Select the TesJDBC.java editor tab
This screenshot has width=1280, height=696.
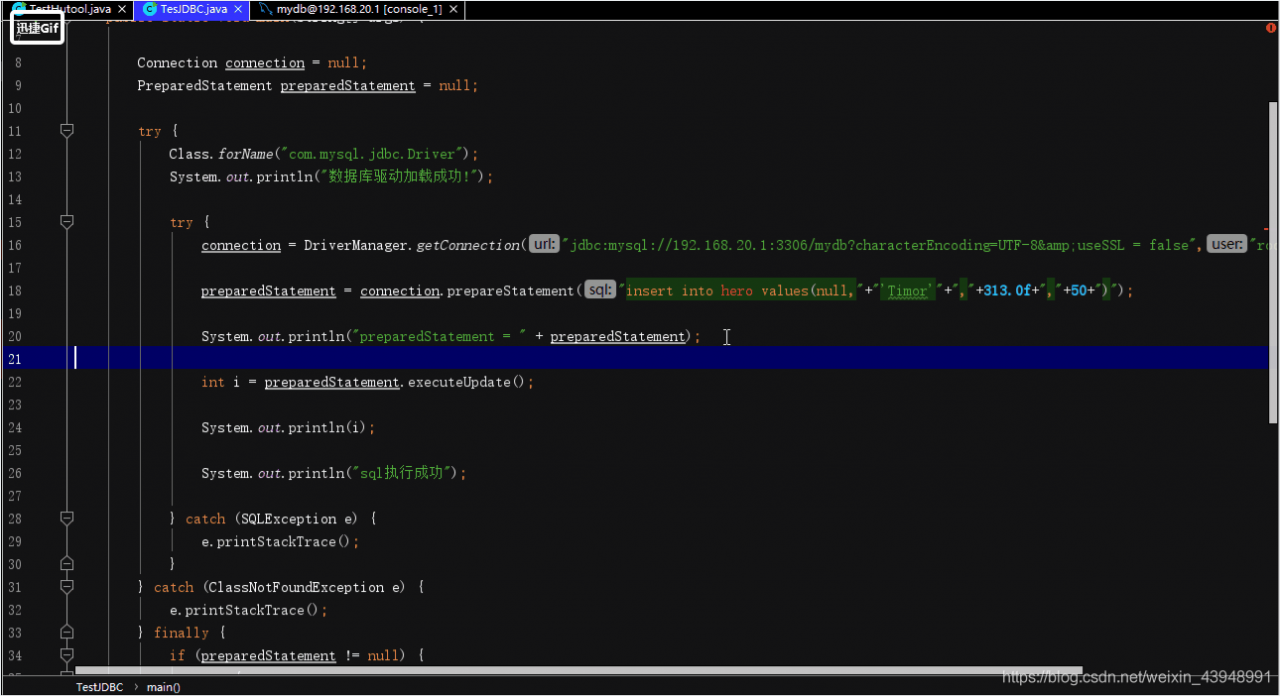tap(194, 8)
